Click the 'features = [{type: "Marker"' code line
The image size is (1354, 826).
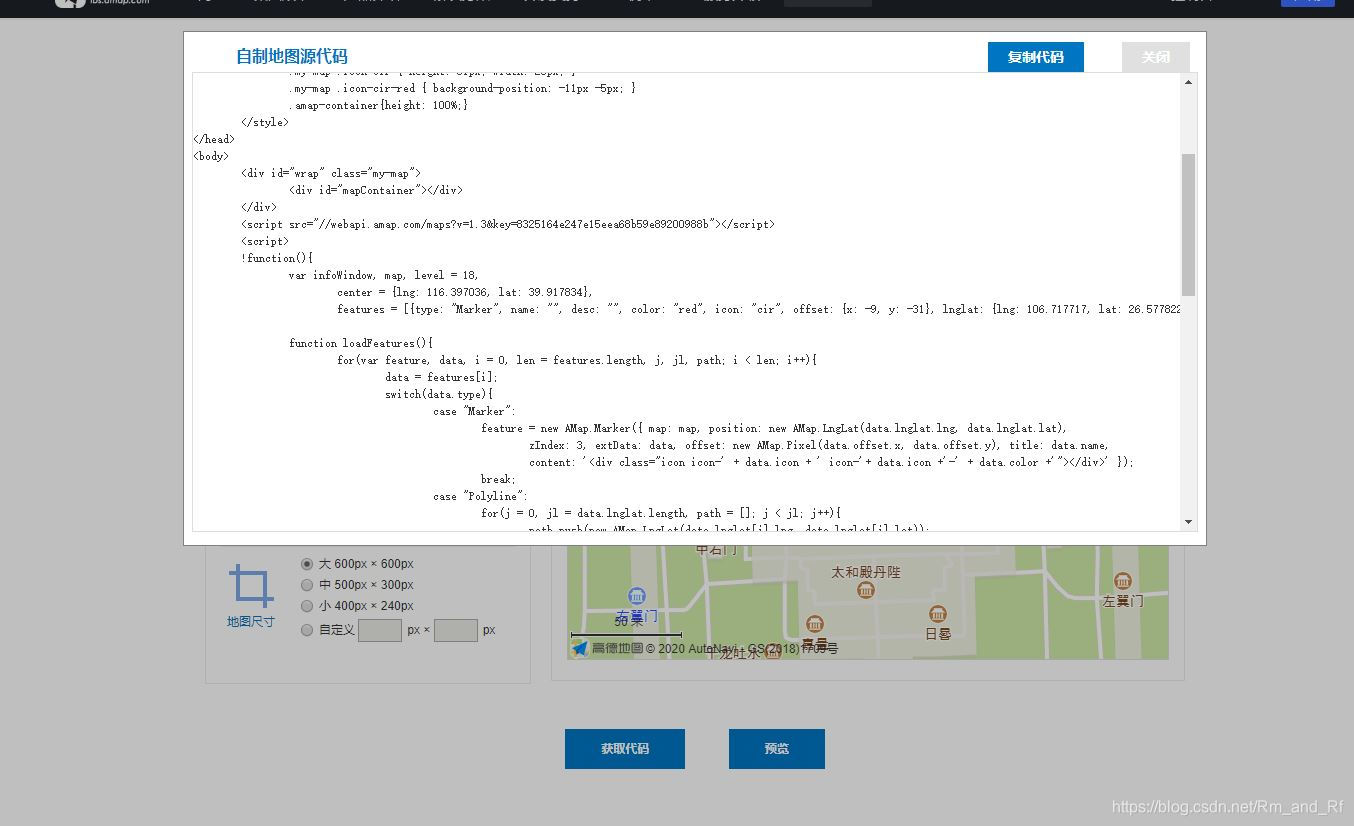point(759,309)
